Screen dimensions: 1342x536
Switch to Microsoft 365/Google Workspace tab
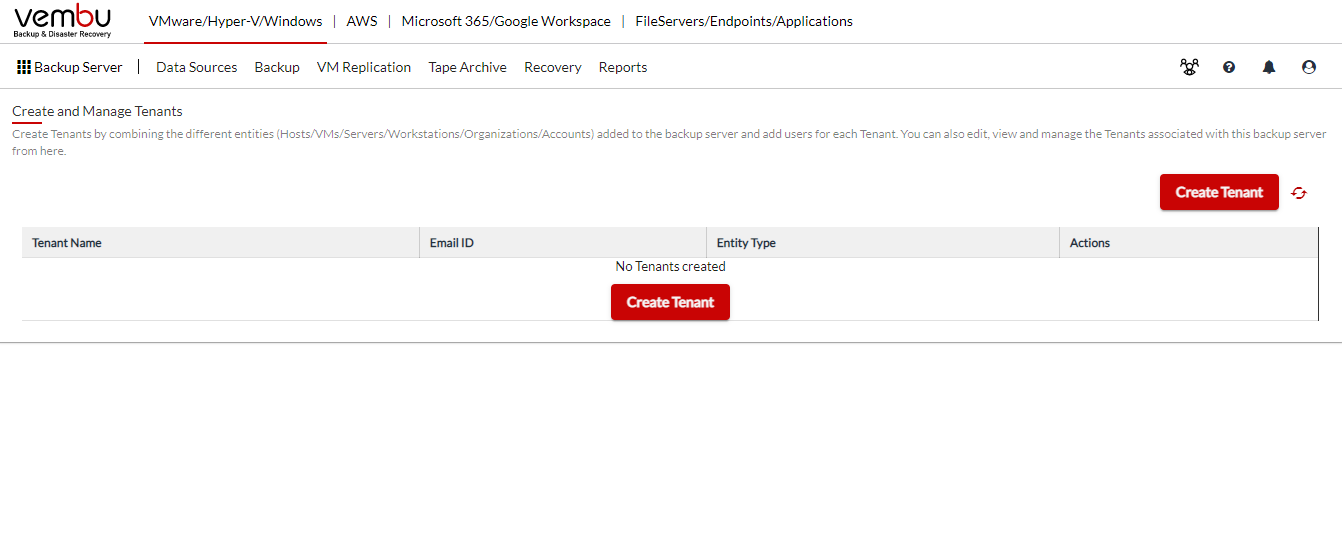tap(506, 21)
